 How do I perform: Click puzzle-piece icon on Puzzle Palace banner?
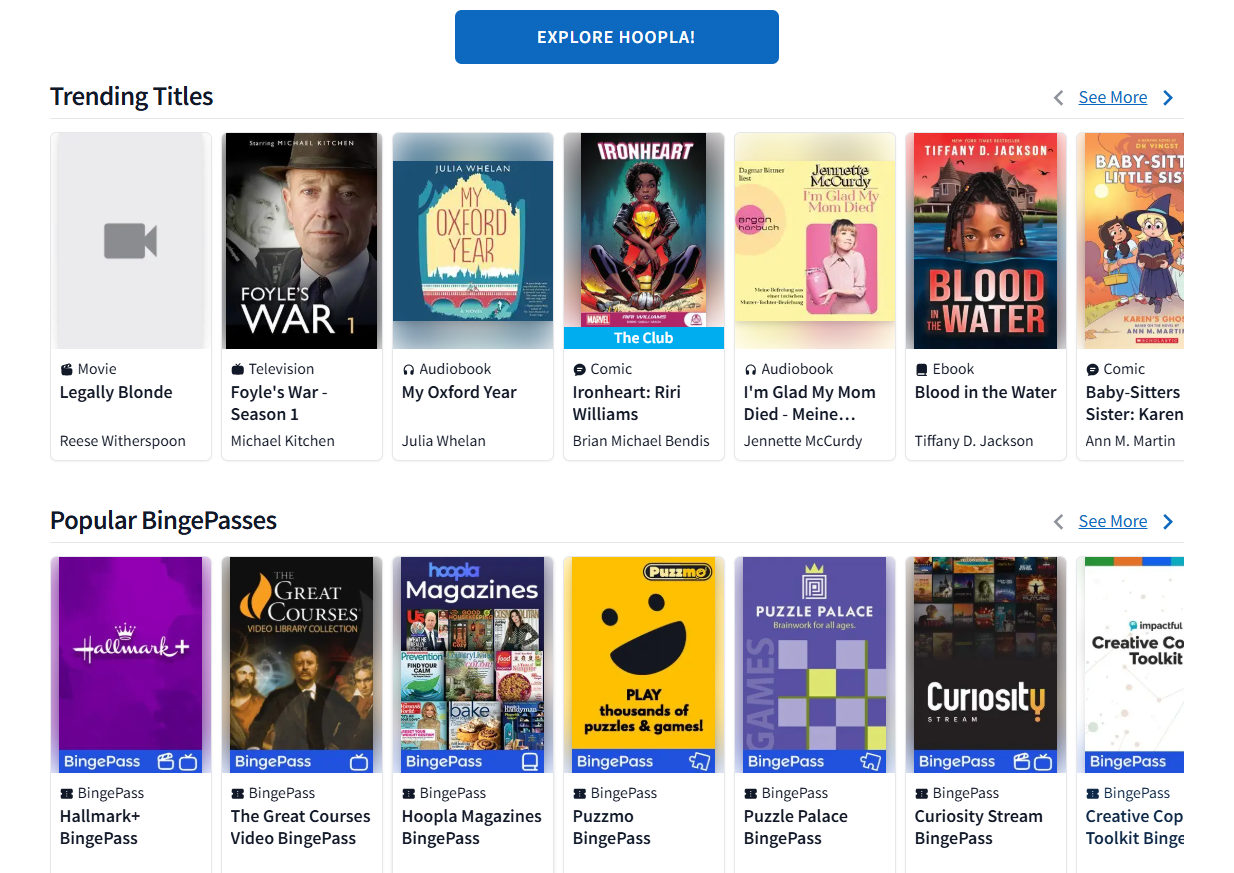click(871, 762)
